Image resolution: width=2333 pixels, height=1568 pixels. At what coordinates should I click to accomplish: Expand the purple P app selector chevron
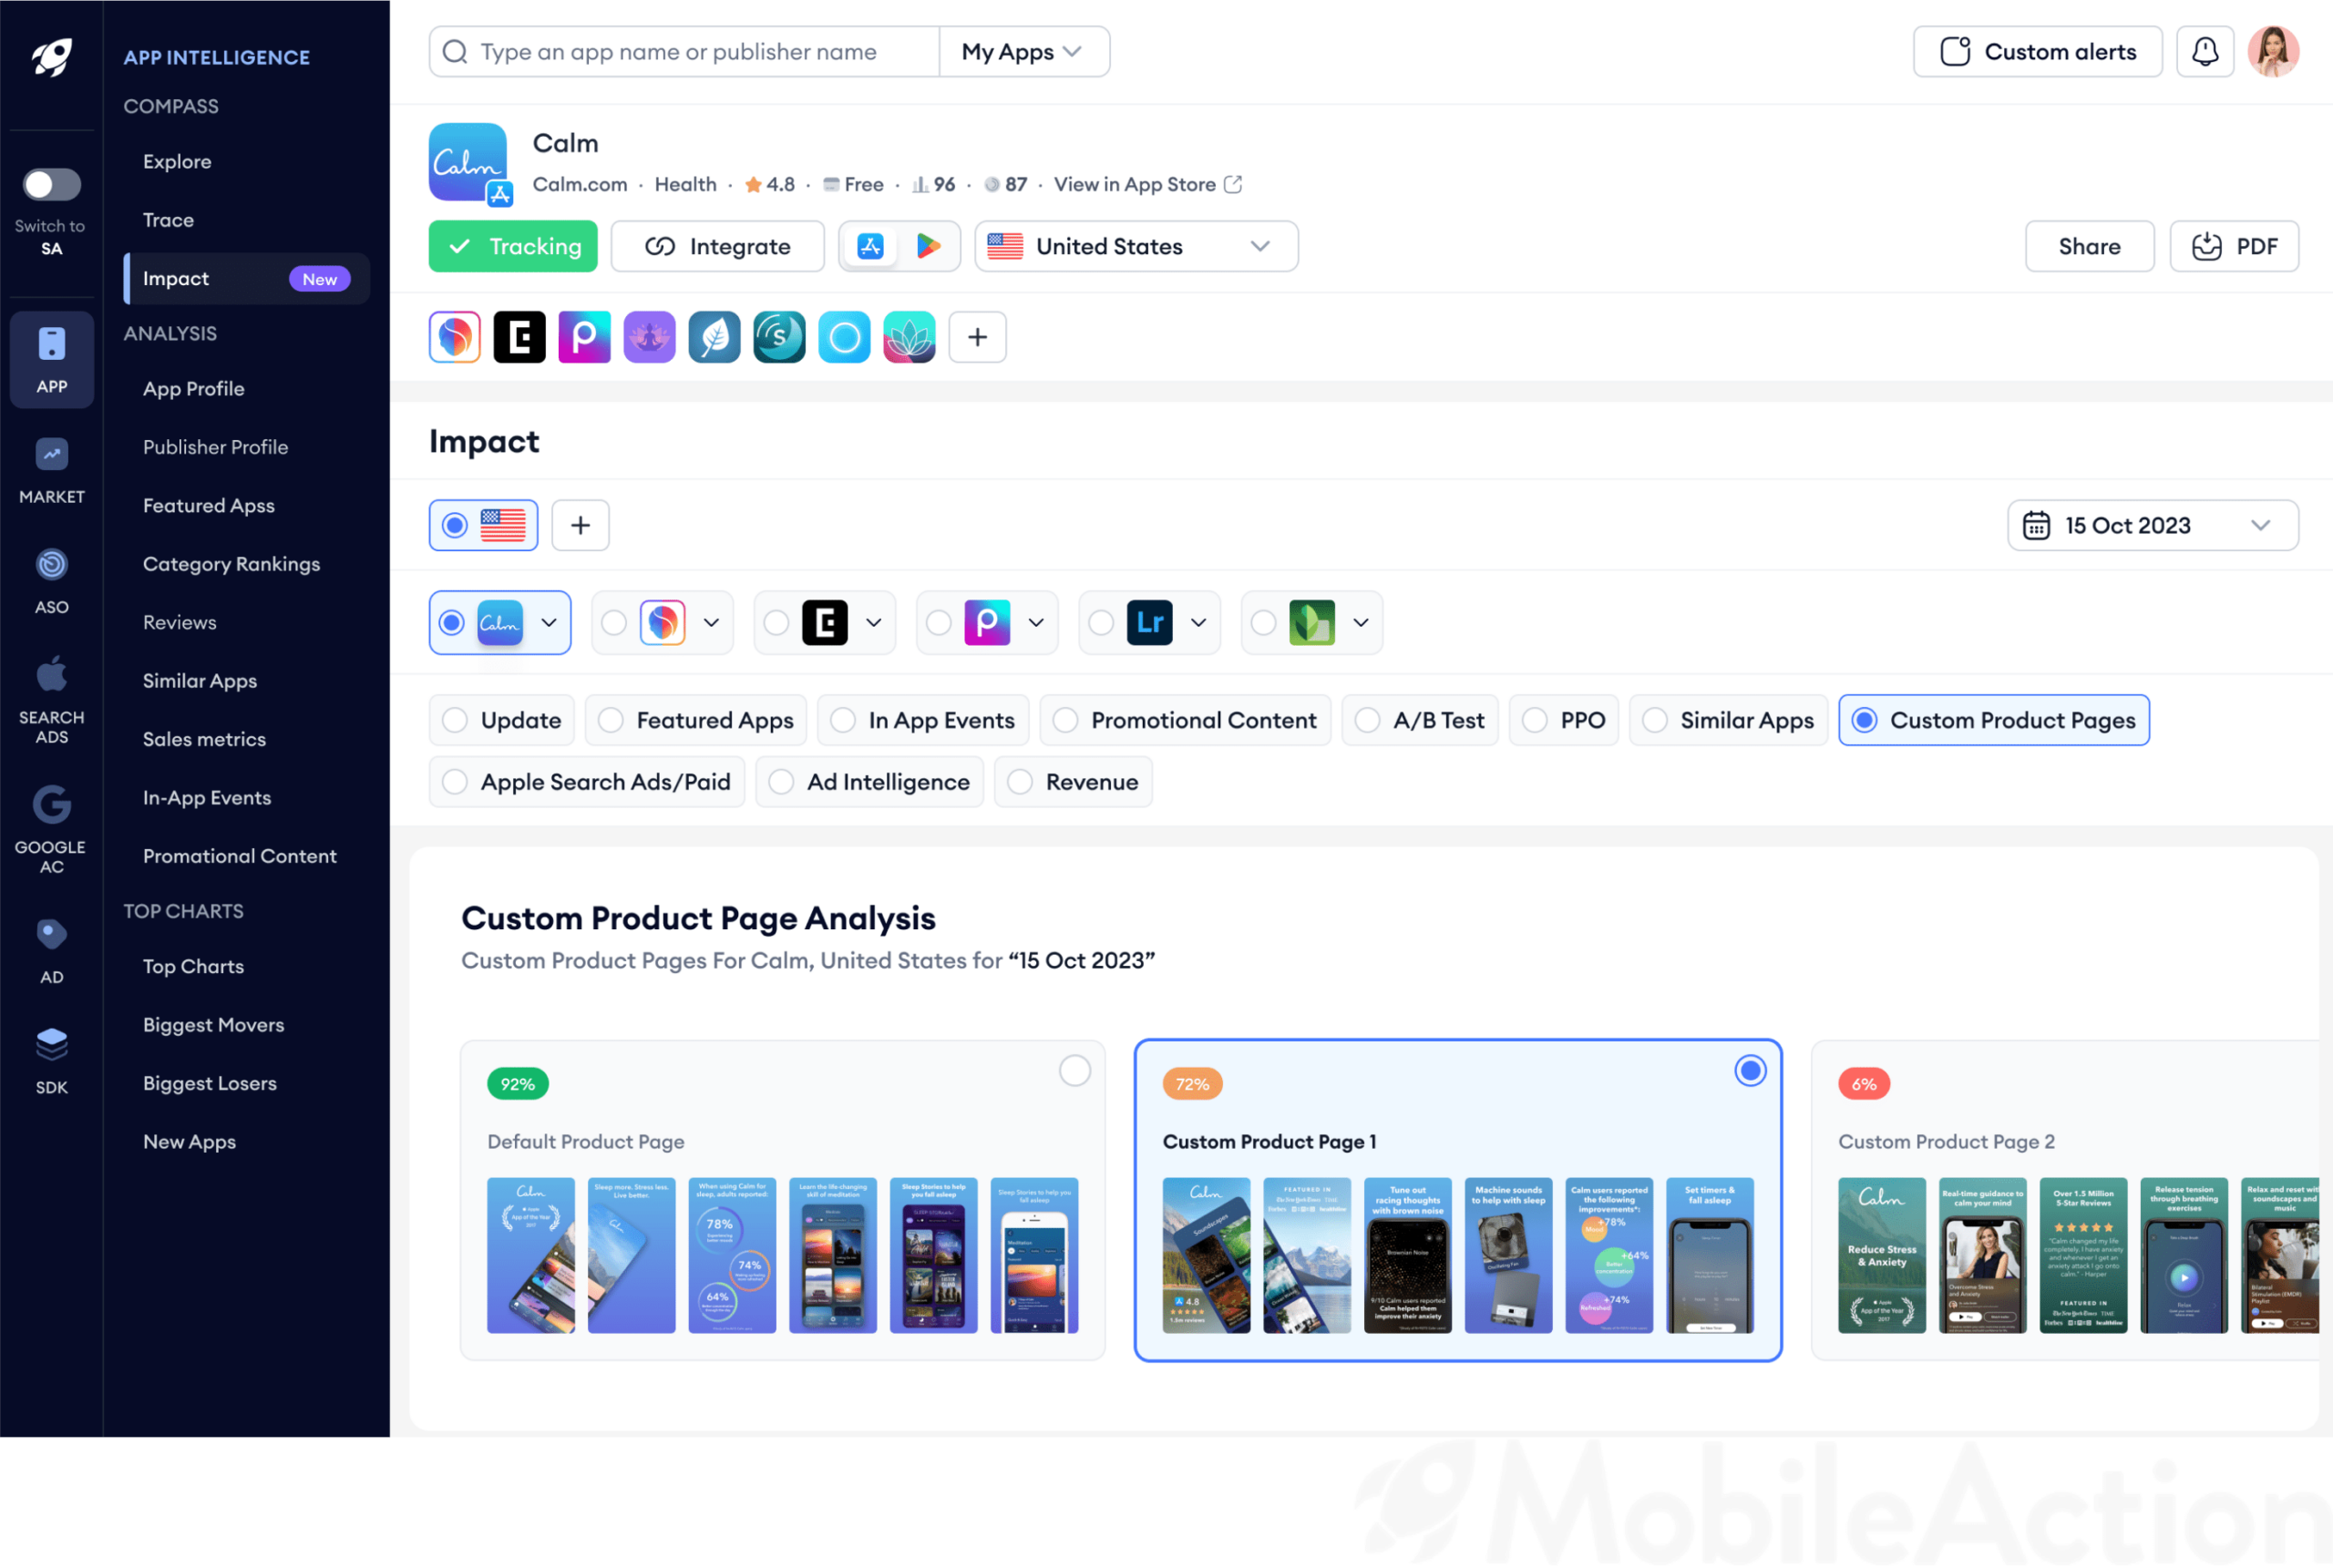(1036, 623)
